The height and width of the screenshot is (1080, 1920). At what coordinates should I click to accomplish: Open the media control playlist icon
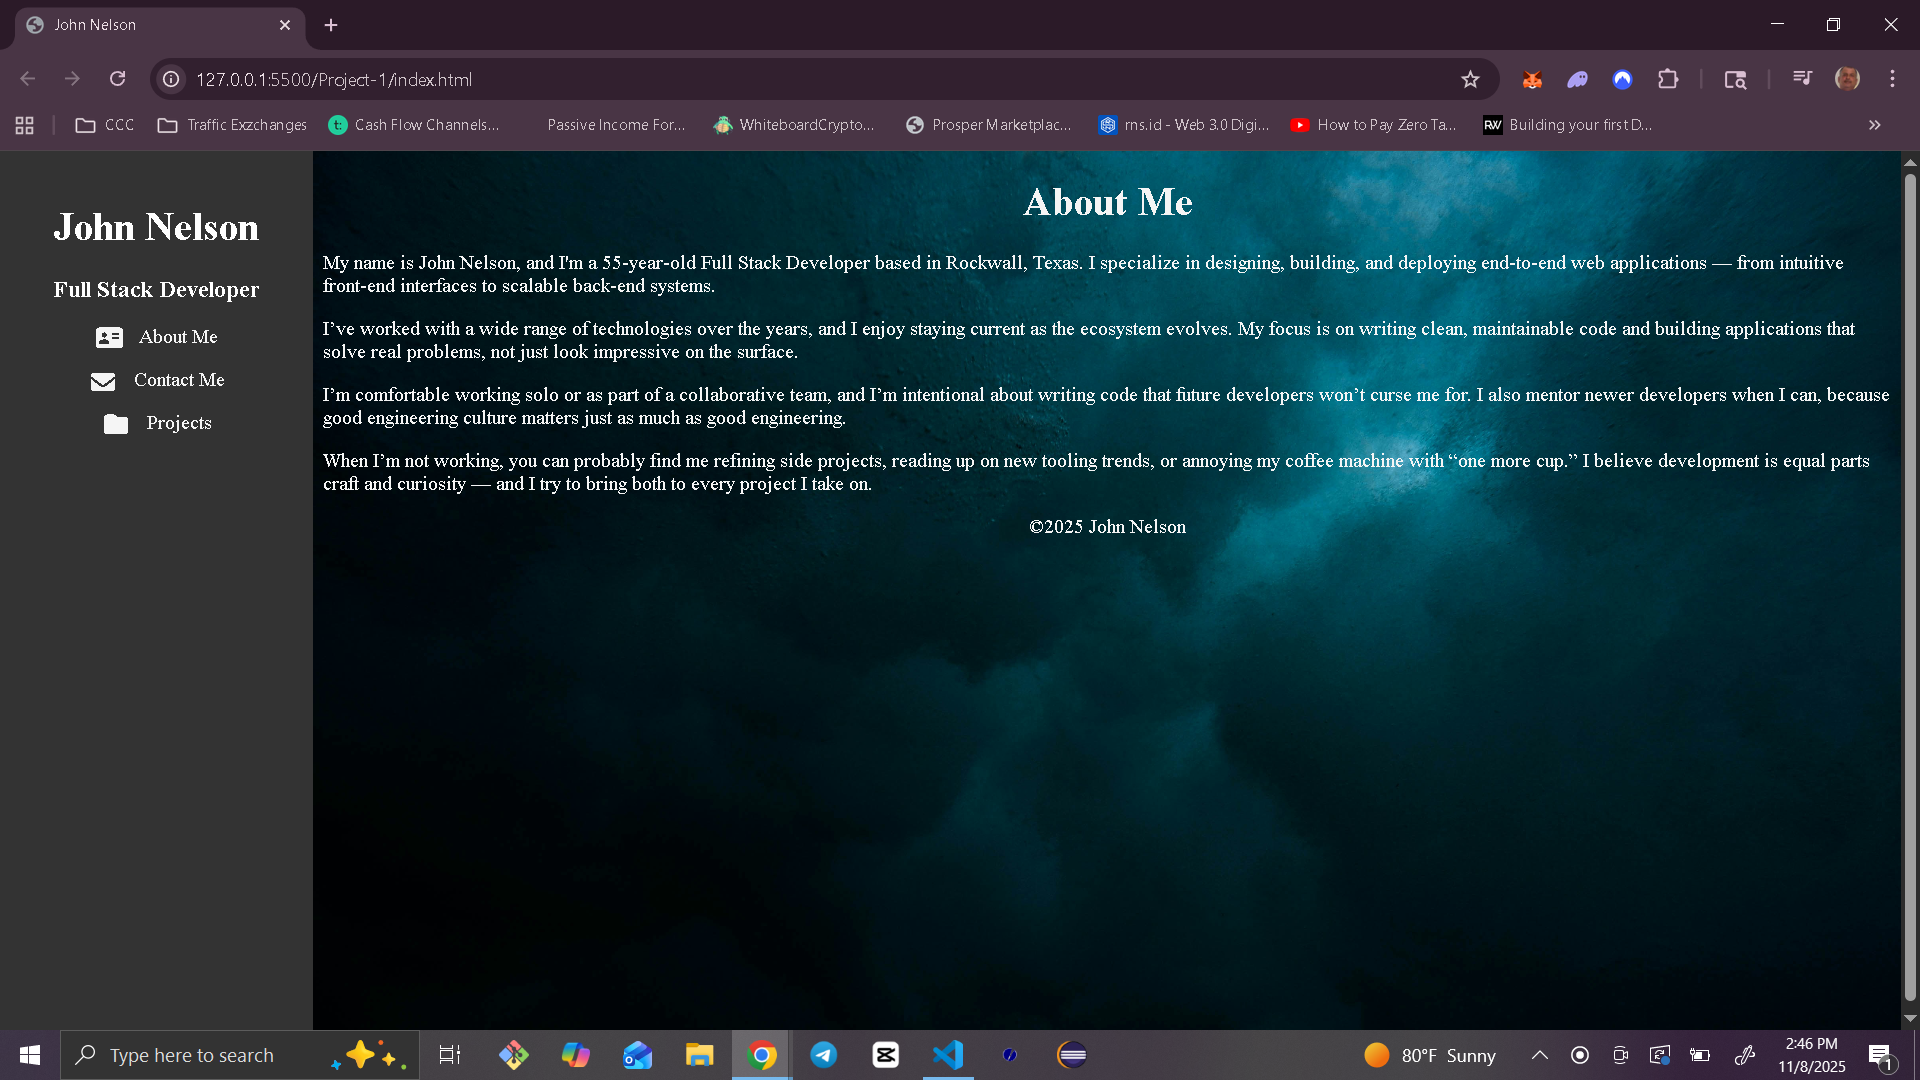click(x=1802, y=78)
